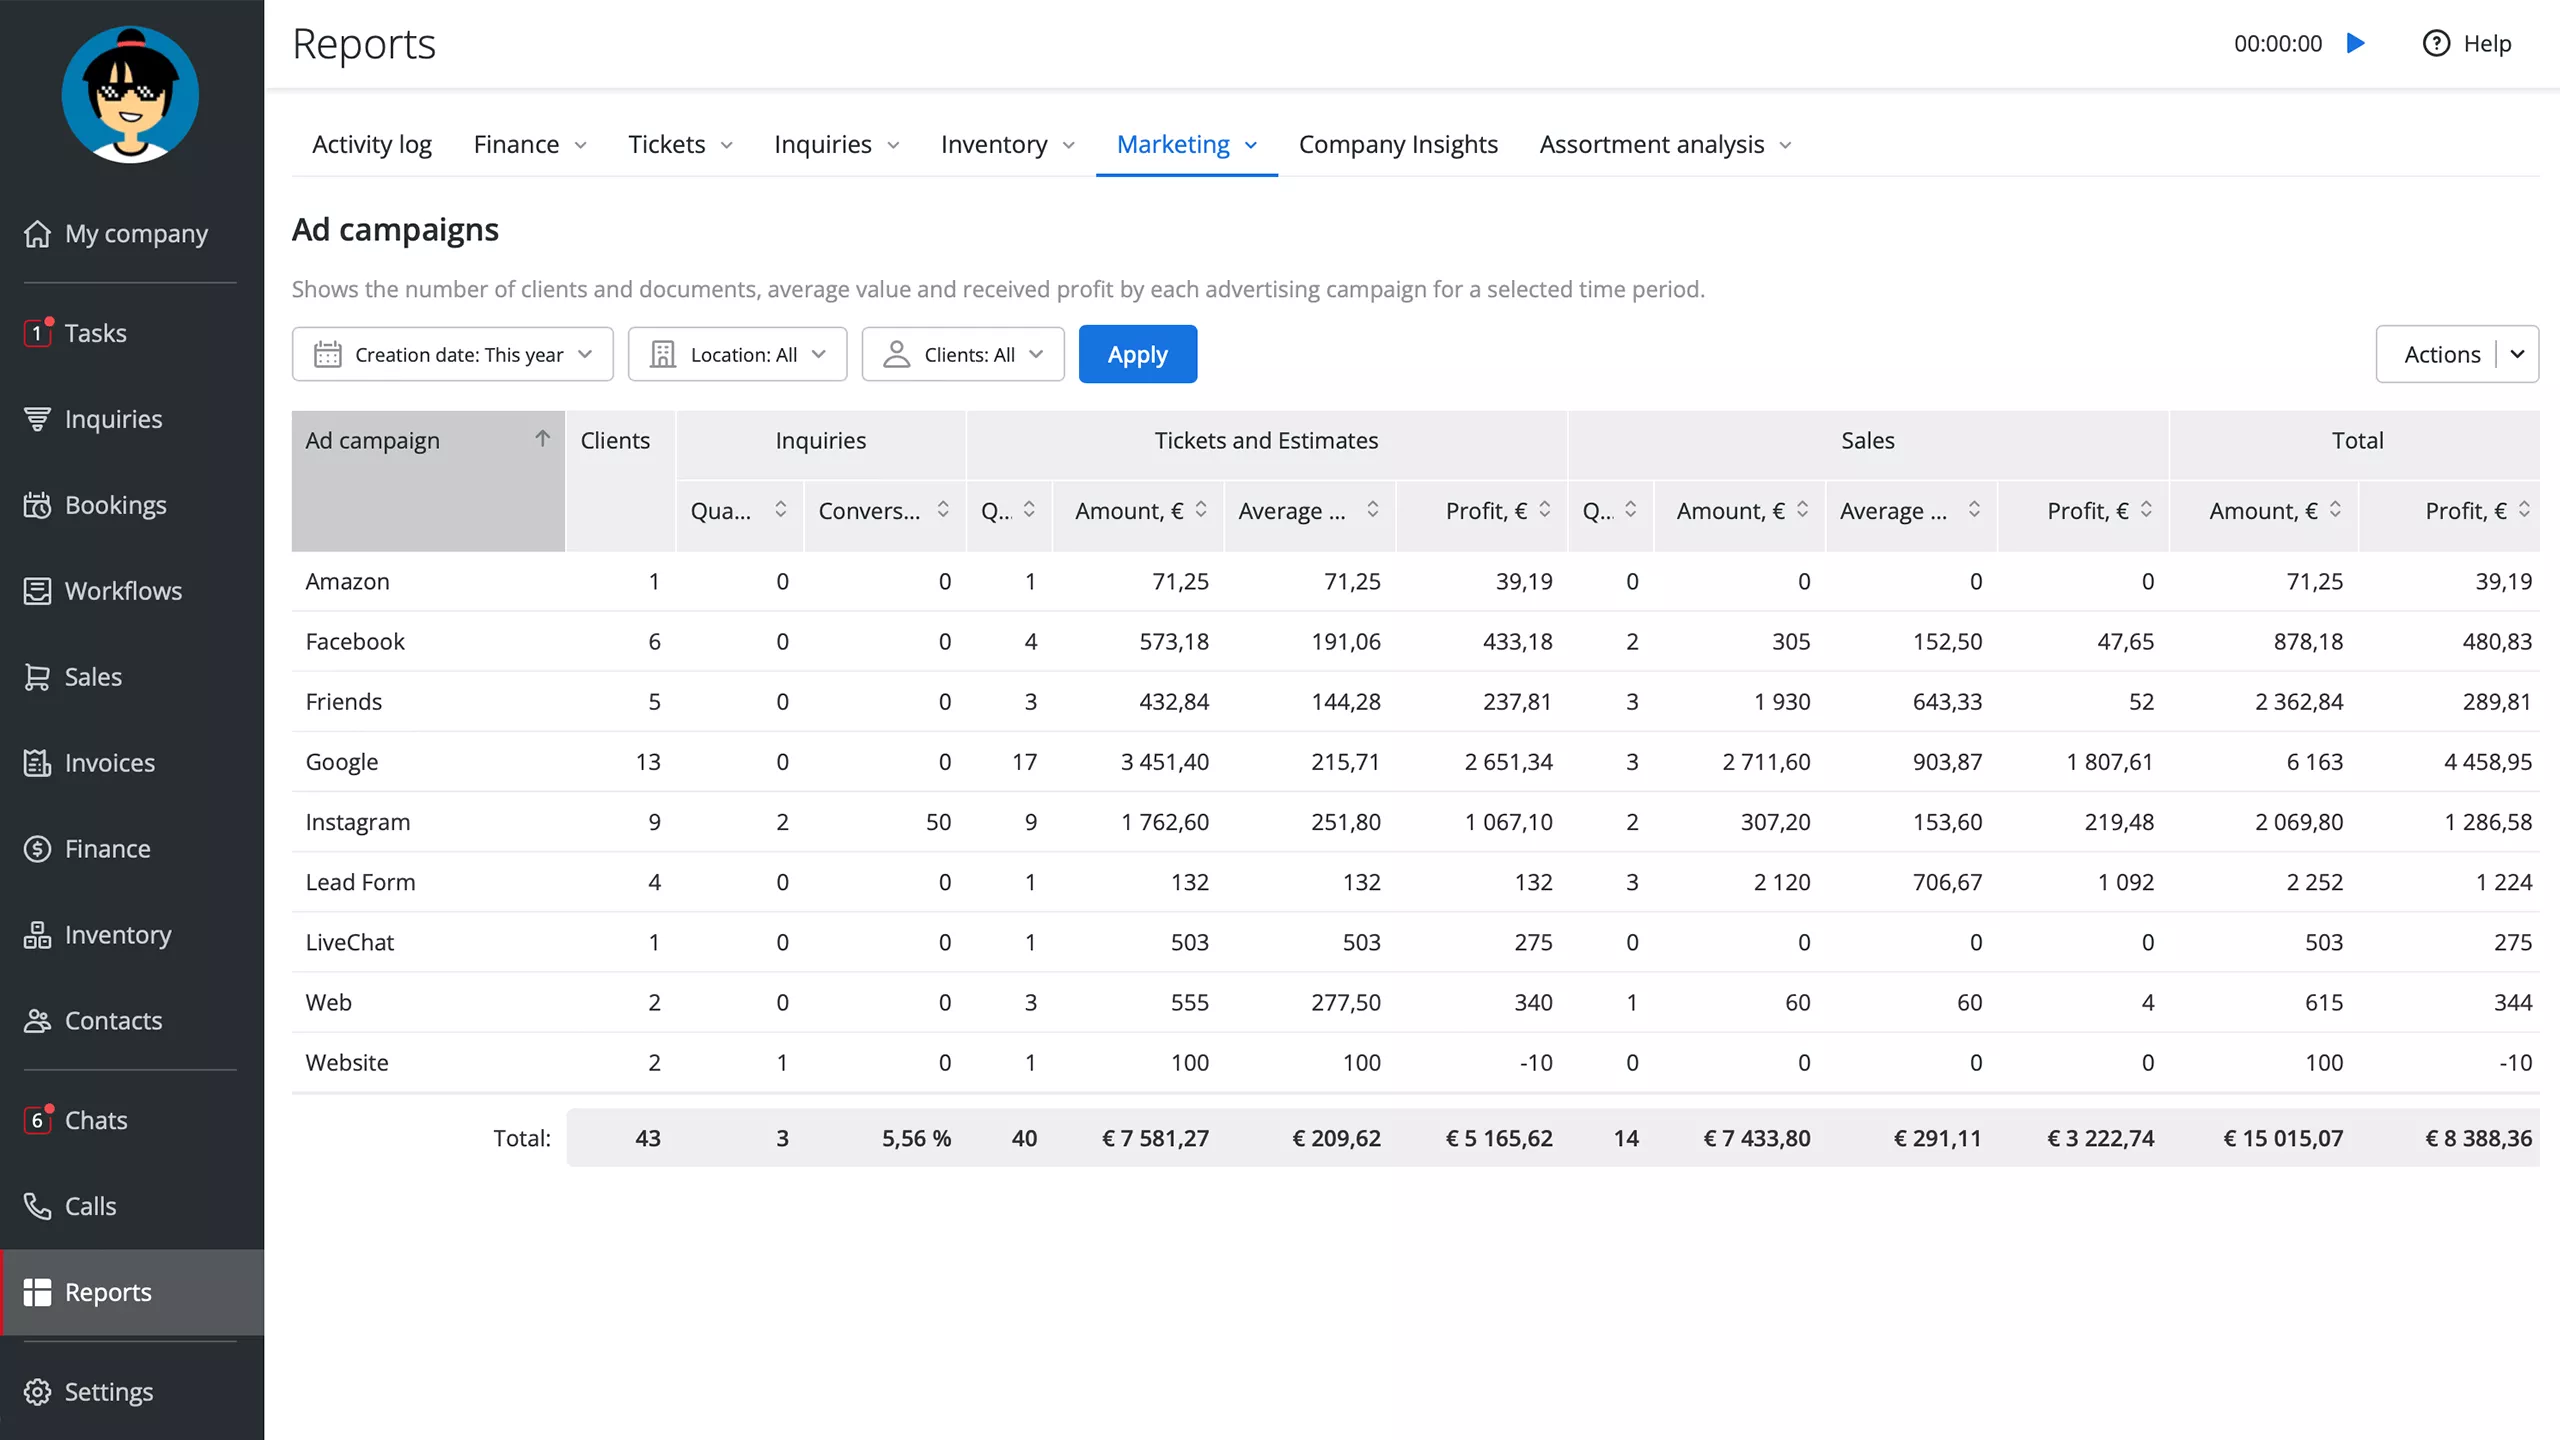The image size is (2560, 1440).
Task: Start the timer with the play control
Action: 2357,43
